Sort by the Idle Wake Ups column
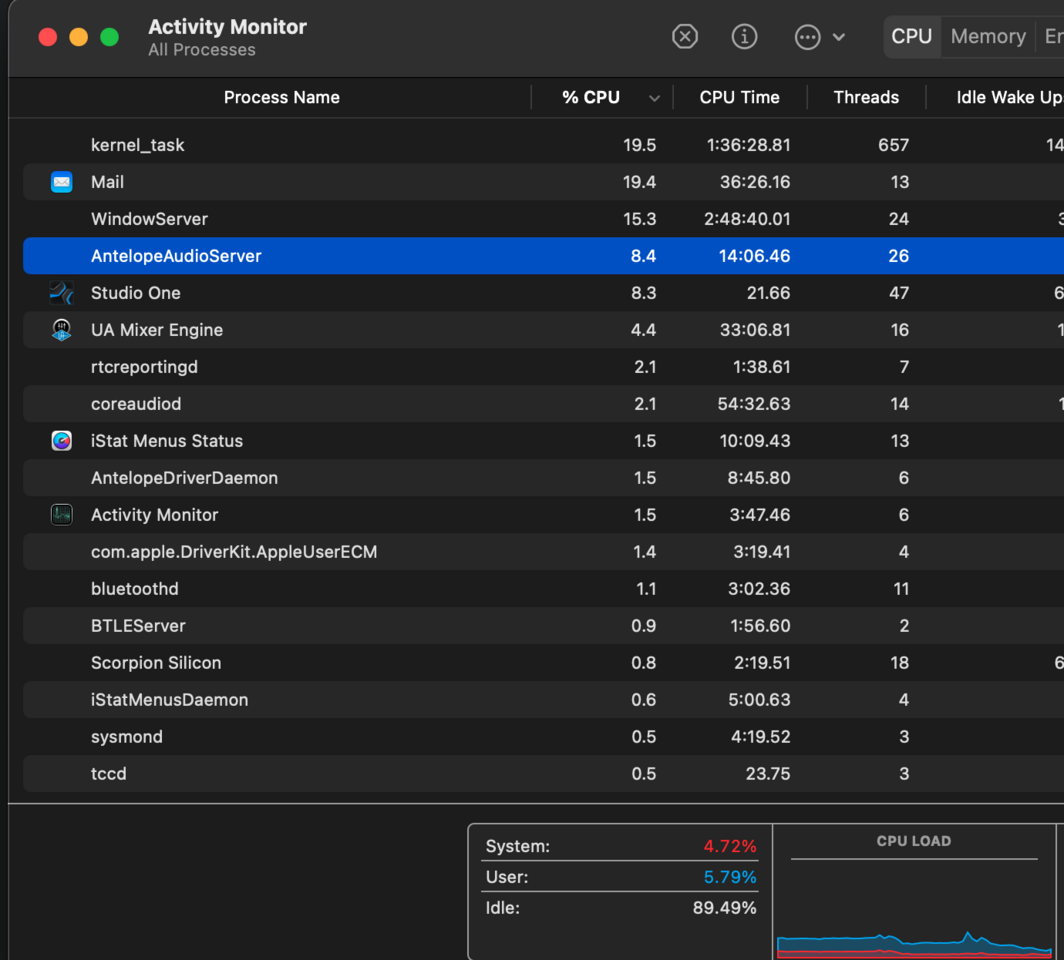Screen dimensions: 1064x960 1010,98
